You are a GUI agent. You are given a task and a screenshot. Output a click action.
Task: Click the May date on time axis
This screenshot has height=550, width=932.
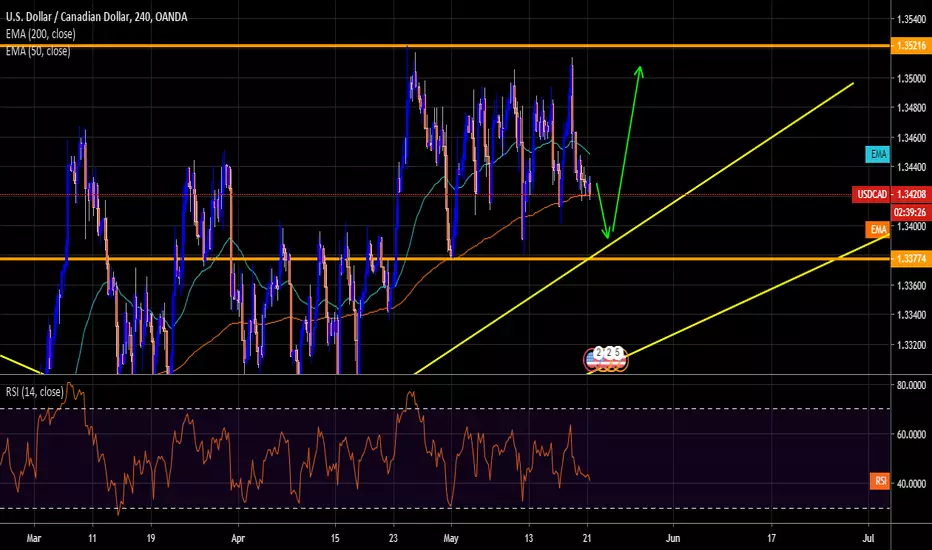tap(451, 538)
